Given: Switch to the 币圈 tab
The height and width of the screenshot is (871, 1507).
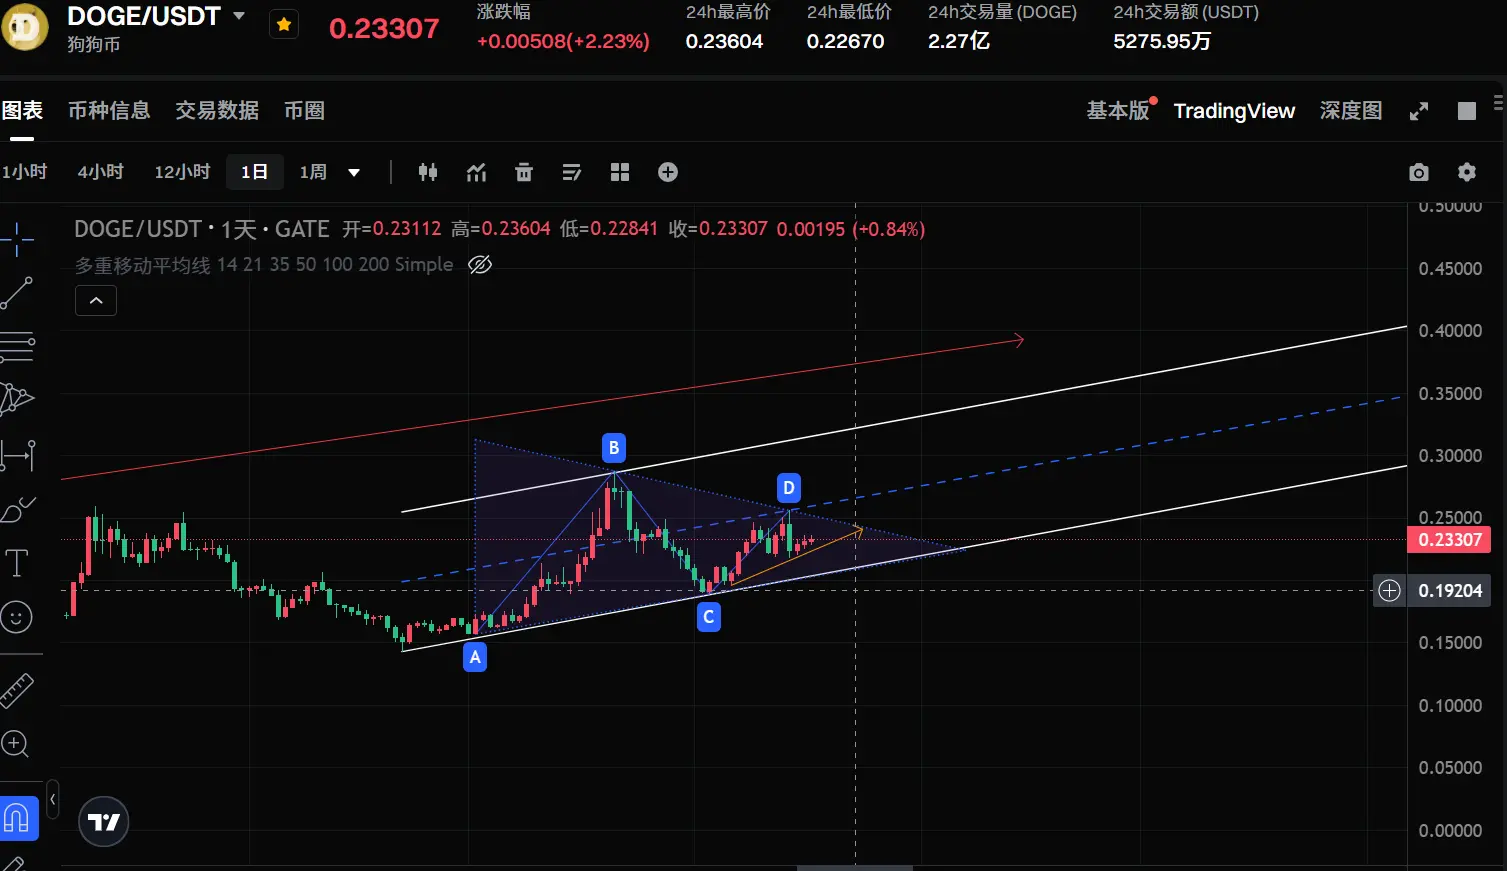Looking at the screenshot, I should 304,110.
